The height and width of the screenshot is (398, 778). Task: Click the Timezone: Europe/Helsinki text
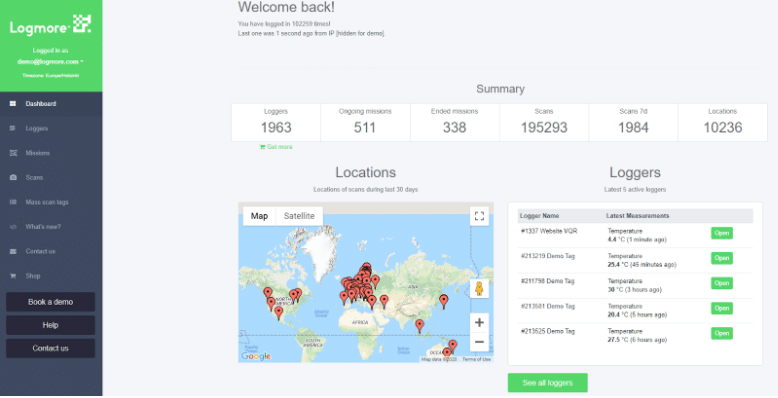pyautogui.click(x=50, y=76)
